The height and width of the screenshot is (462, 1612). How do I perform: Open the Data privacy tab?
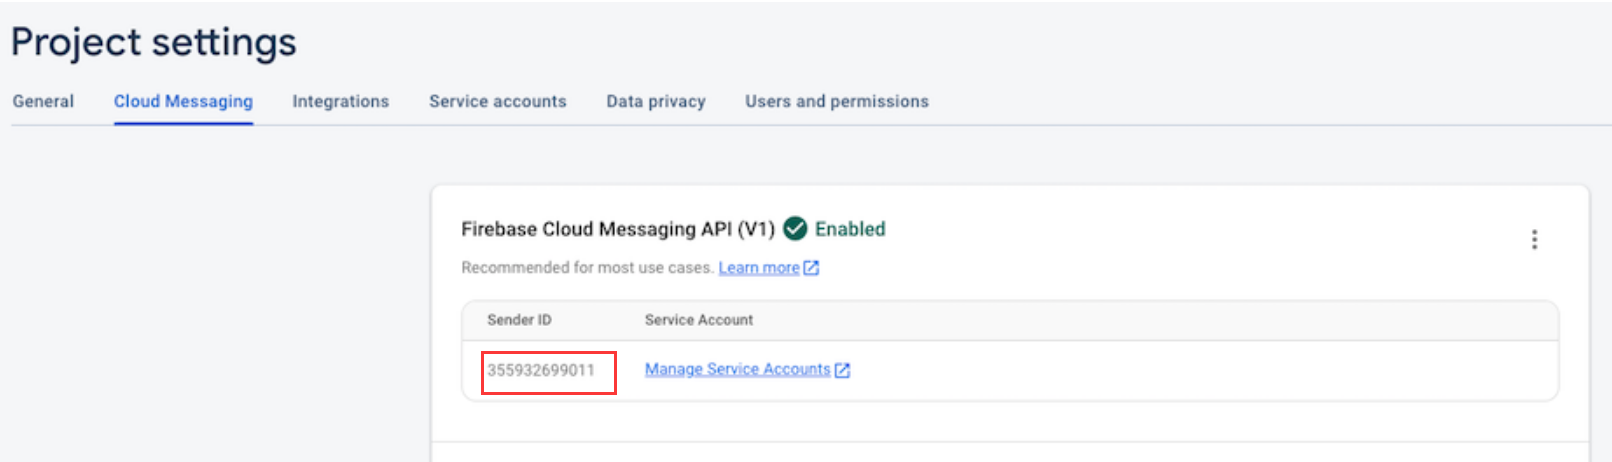[656, 101]
